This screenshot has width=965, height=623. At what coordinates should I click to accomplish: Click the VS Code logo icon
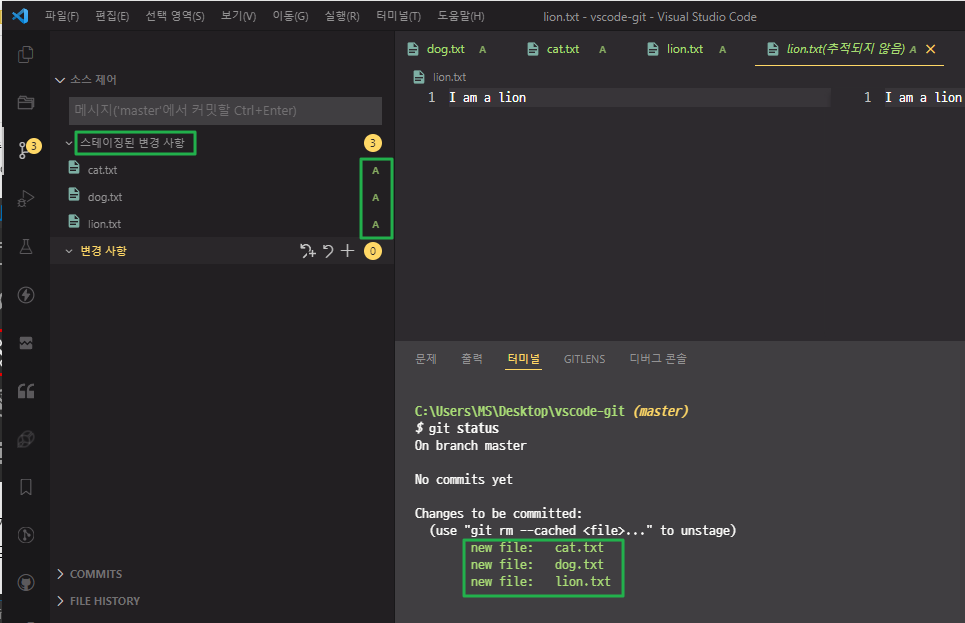point(20,15)
